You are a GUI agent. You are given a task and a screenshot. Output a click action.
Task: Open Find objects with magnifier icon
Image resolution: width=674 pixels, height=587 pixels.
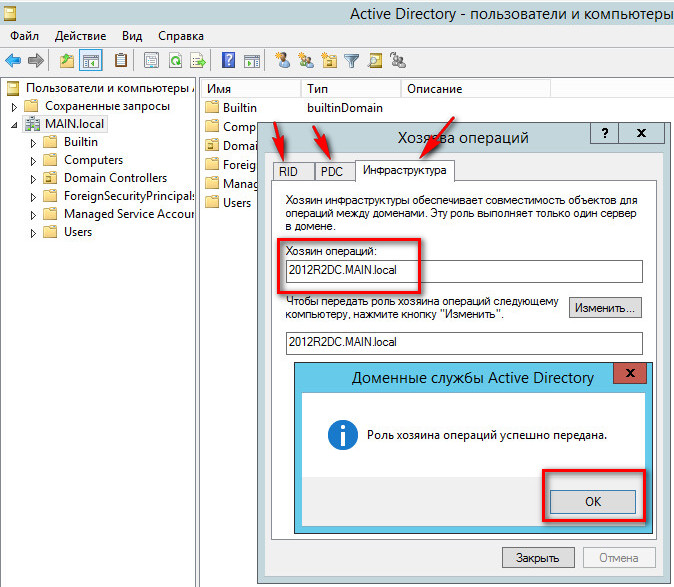click(x=375, y=61)
